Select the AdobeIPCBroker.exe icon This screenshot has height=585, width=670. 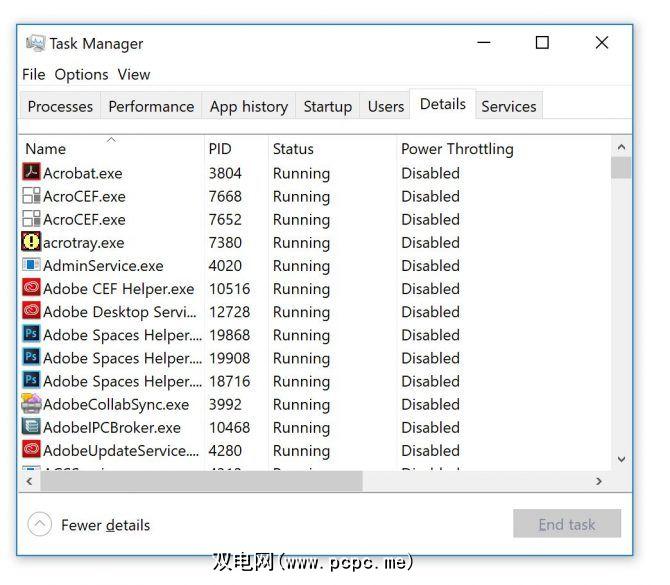click(31, 427)
